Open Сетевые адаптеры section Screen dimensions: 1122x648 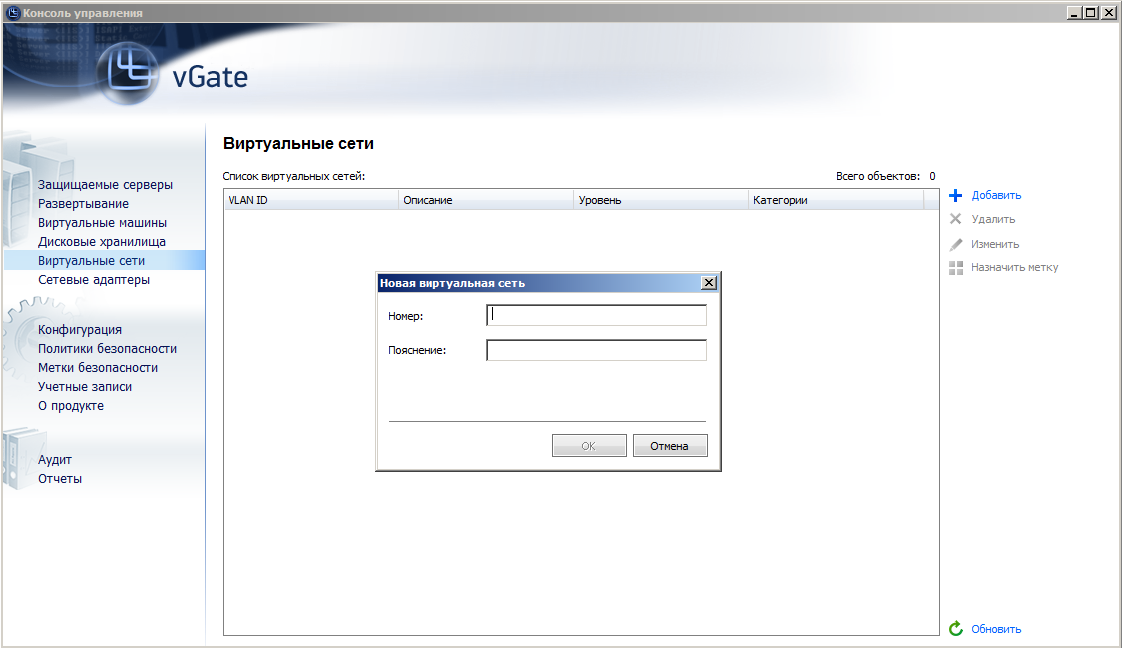coord(94,280)
